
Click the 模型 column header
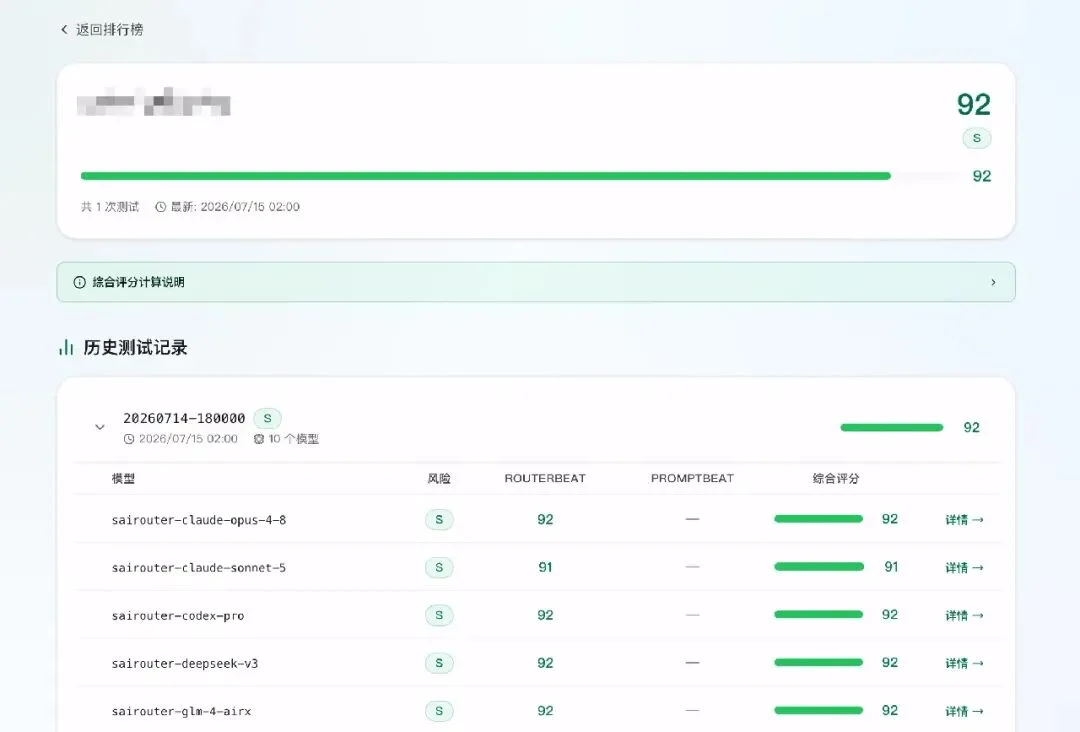pyautogui.click(x=123, y=479)
